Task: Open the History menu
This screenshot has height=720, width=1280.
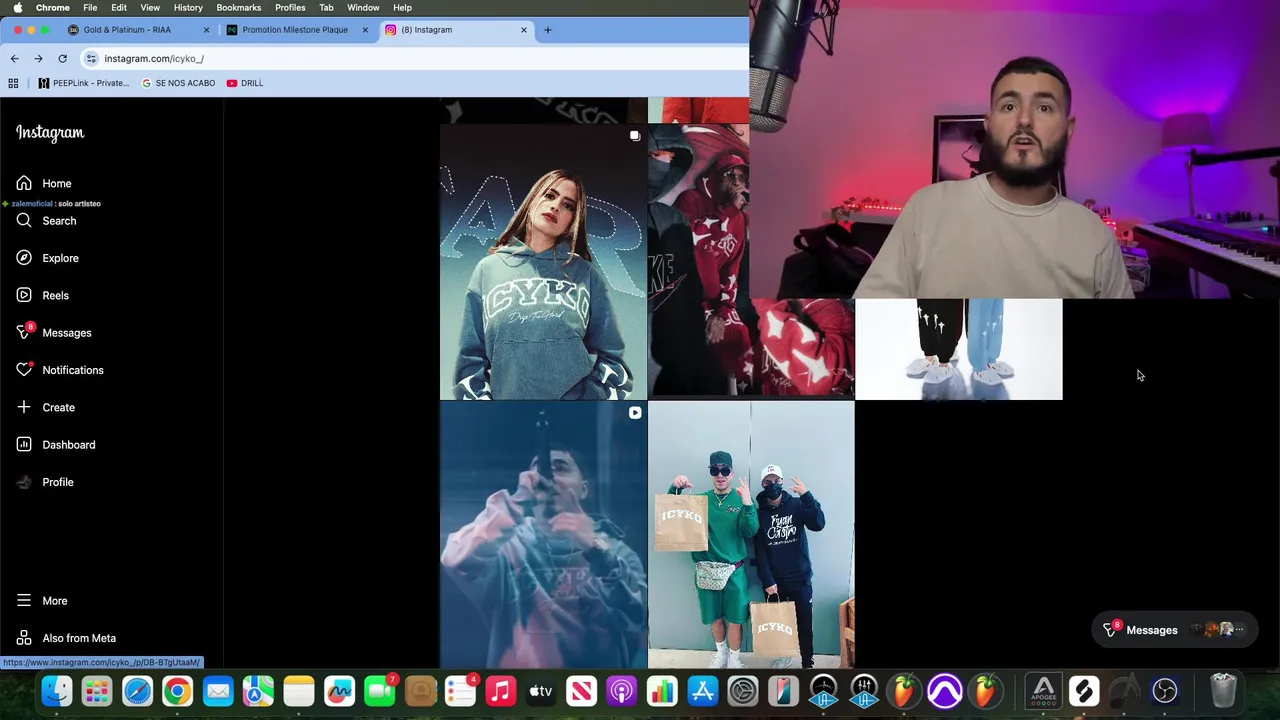Action: point(188,8)
